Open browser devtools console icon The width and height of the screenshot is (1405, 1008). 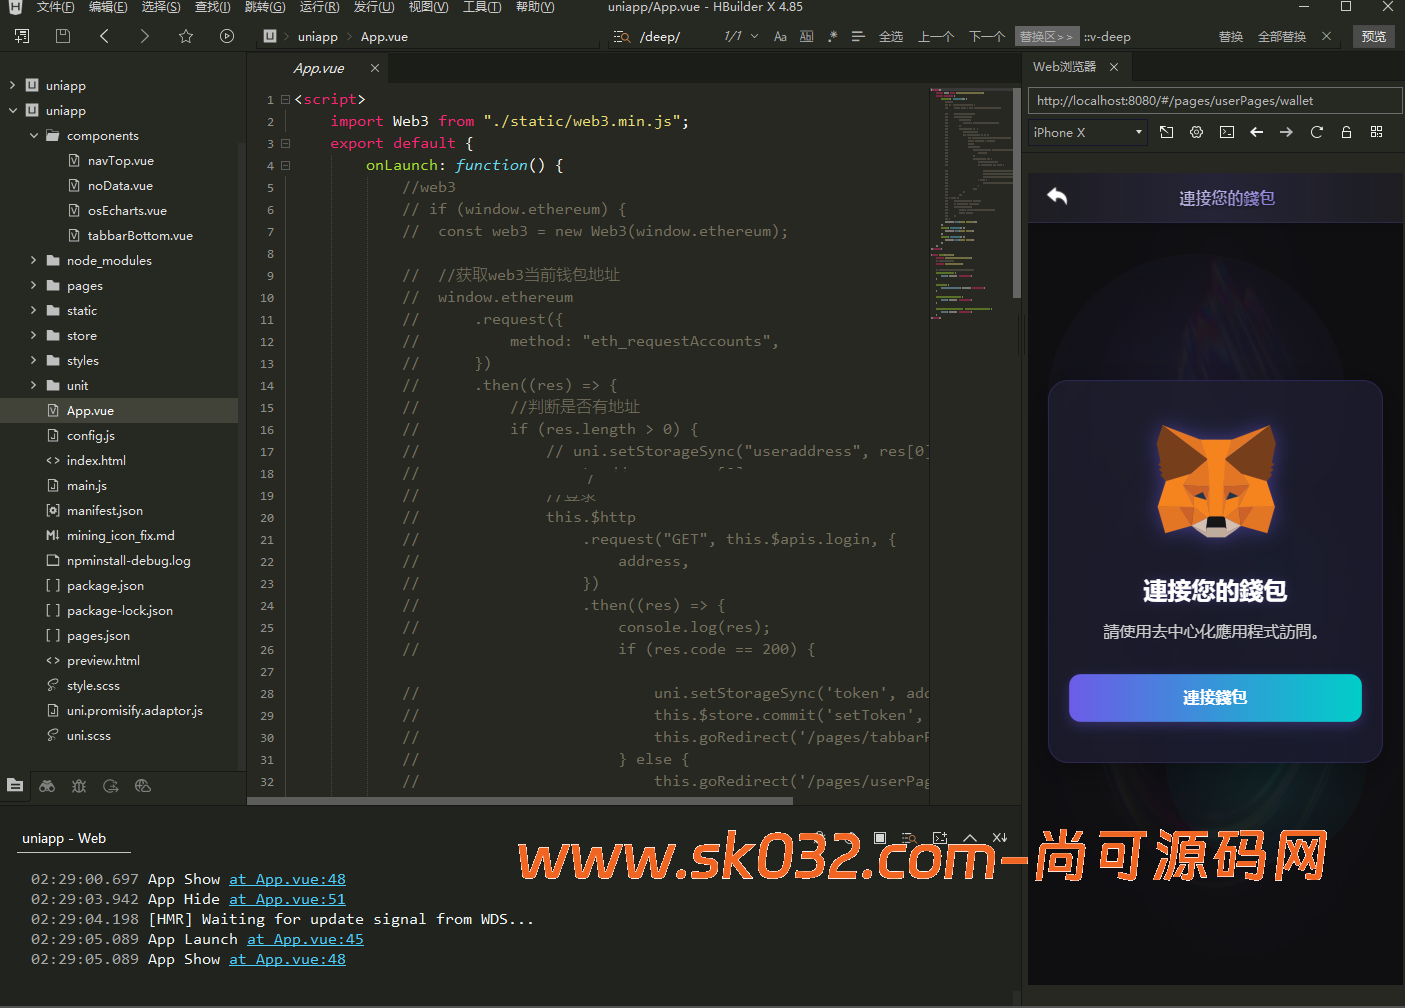click(x=1226, y=132)
